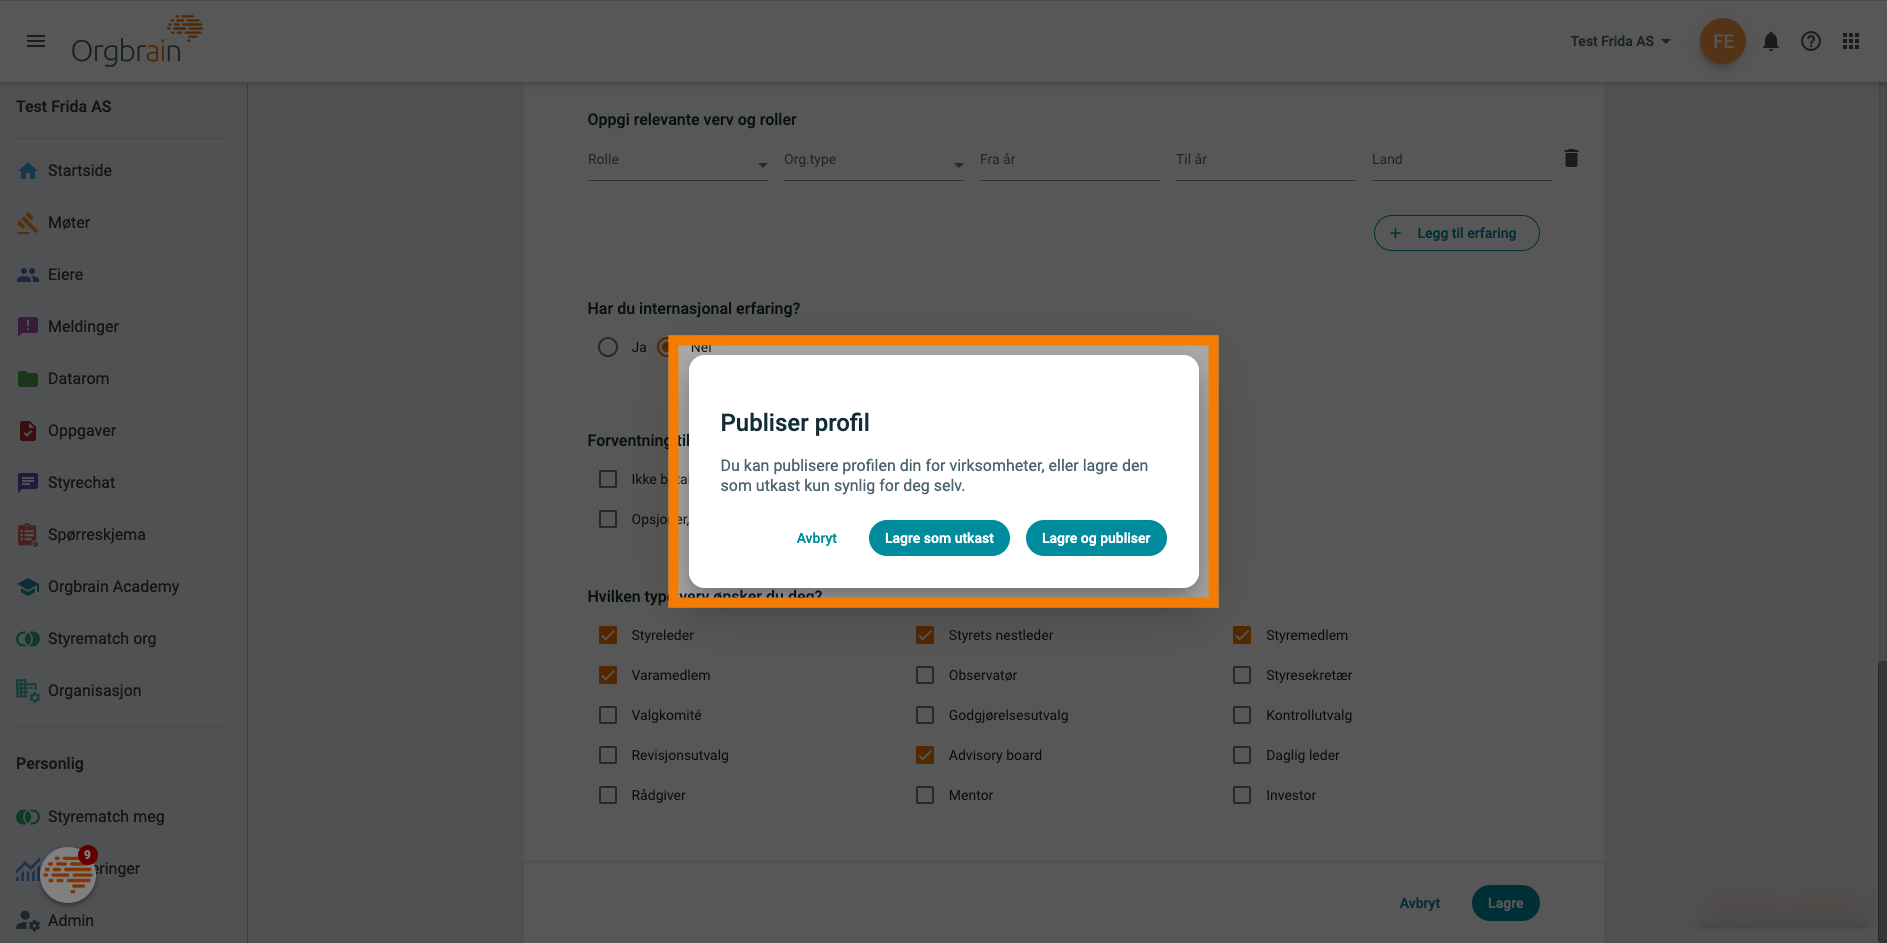The width and height of the screenshot is (1887, 943).
Task: Open the Org.type dropdown
Action: [874, 160]
